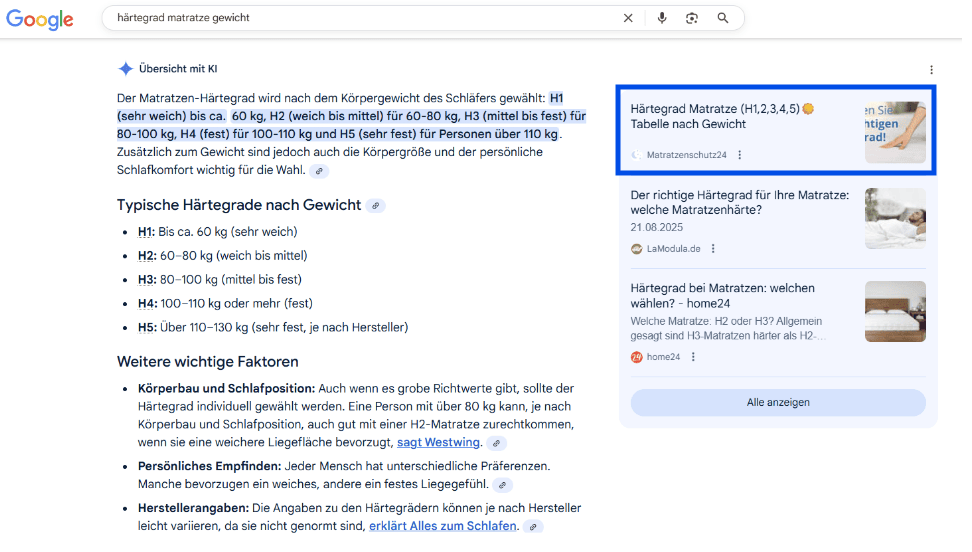Screen dimensions: 972x552
Task: Clear the search box text
Action: pyautogui.click(x=628, y=18)
